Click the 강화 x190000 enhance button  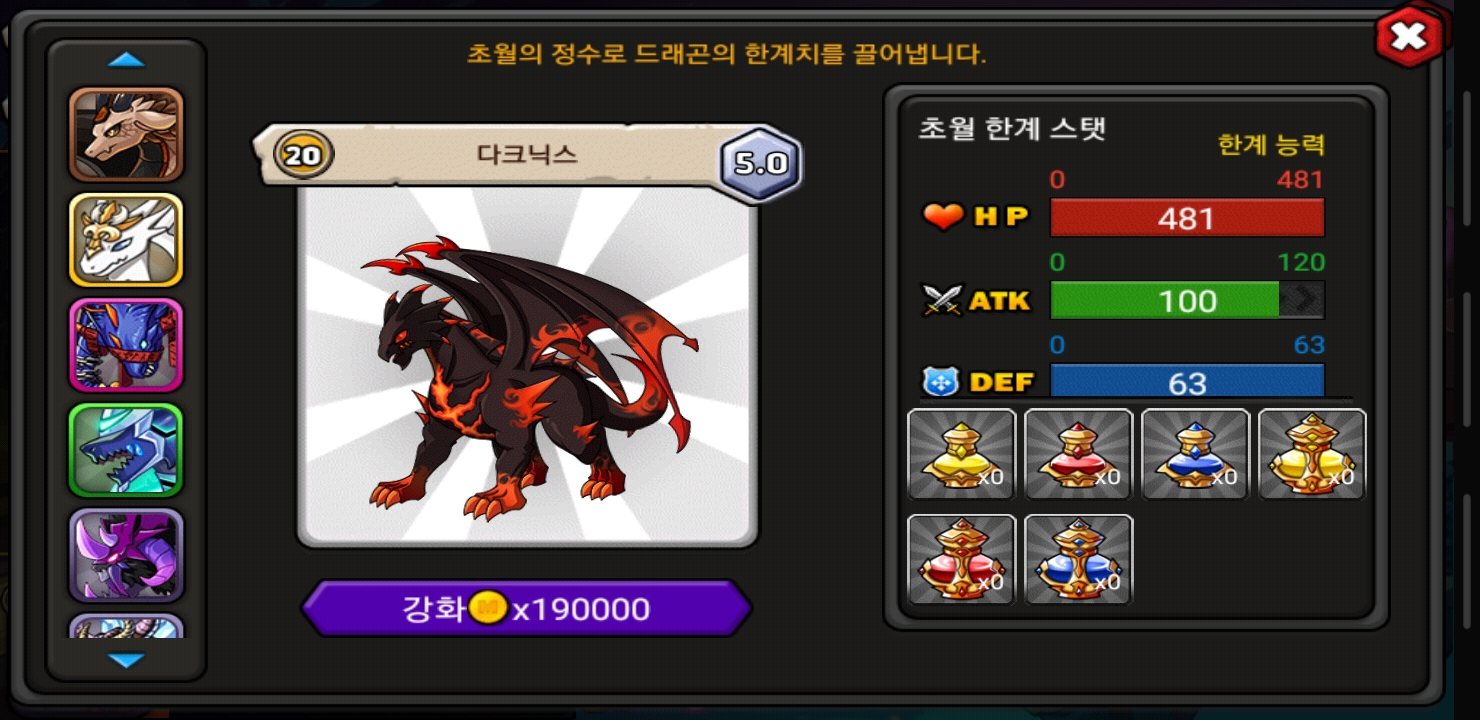click(x=526, y=608)
